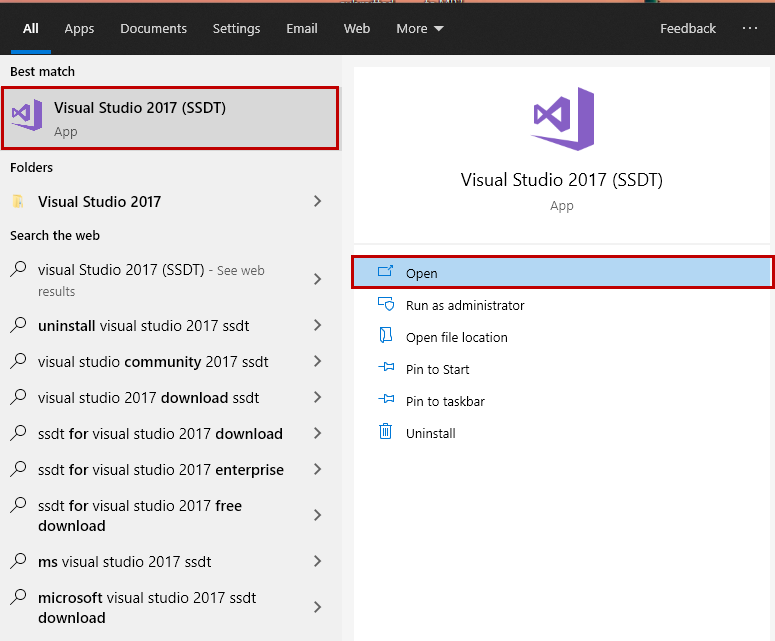Switch to the Apps filter tab

pos(79,28)
